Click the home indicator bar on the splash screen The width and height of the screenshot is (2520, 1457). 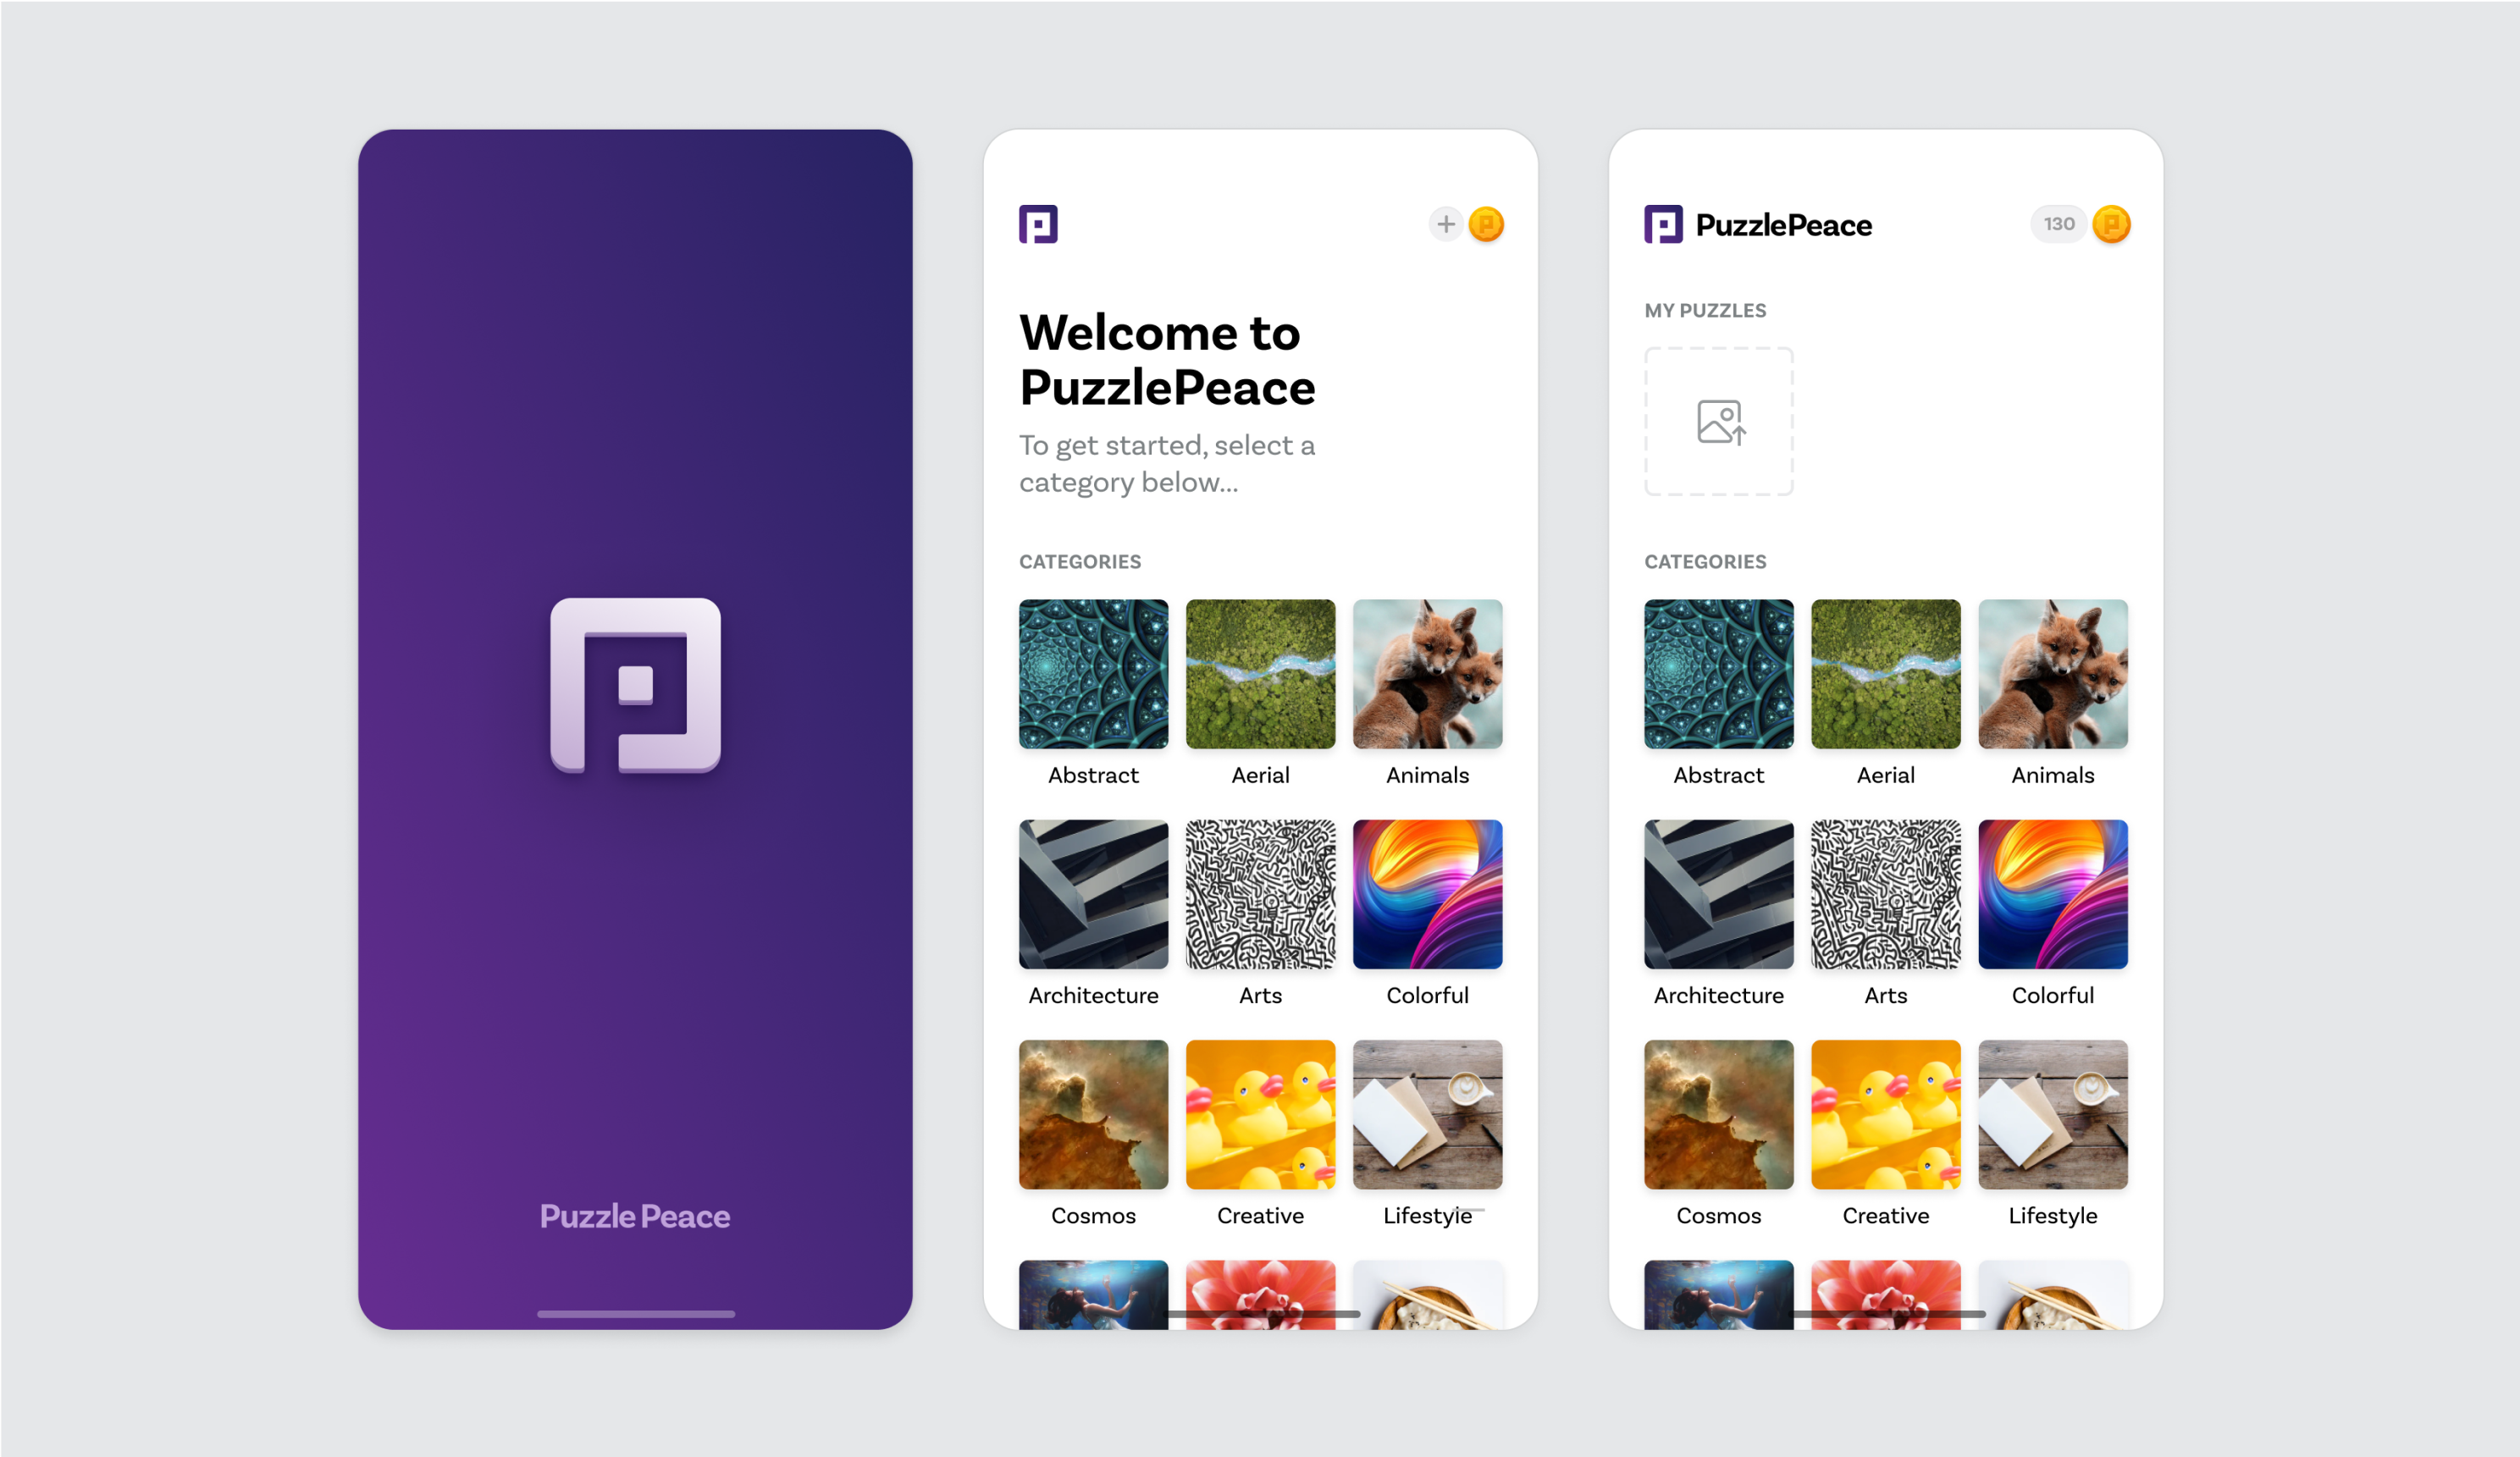[x=635, y=1313]
